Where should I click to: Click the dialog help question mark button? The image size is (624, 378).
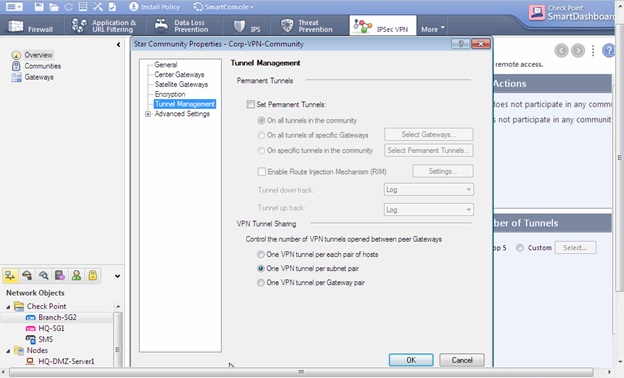coord(461,44)
